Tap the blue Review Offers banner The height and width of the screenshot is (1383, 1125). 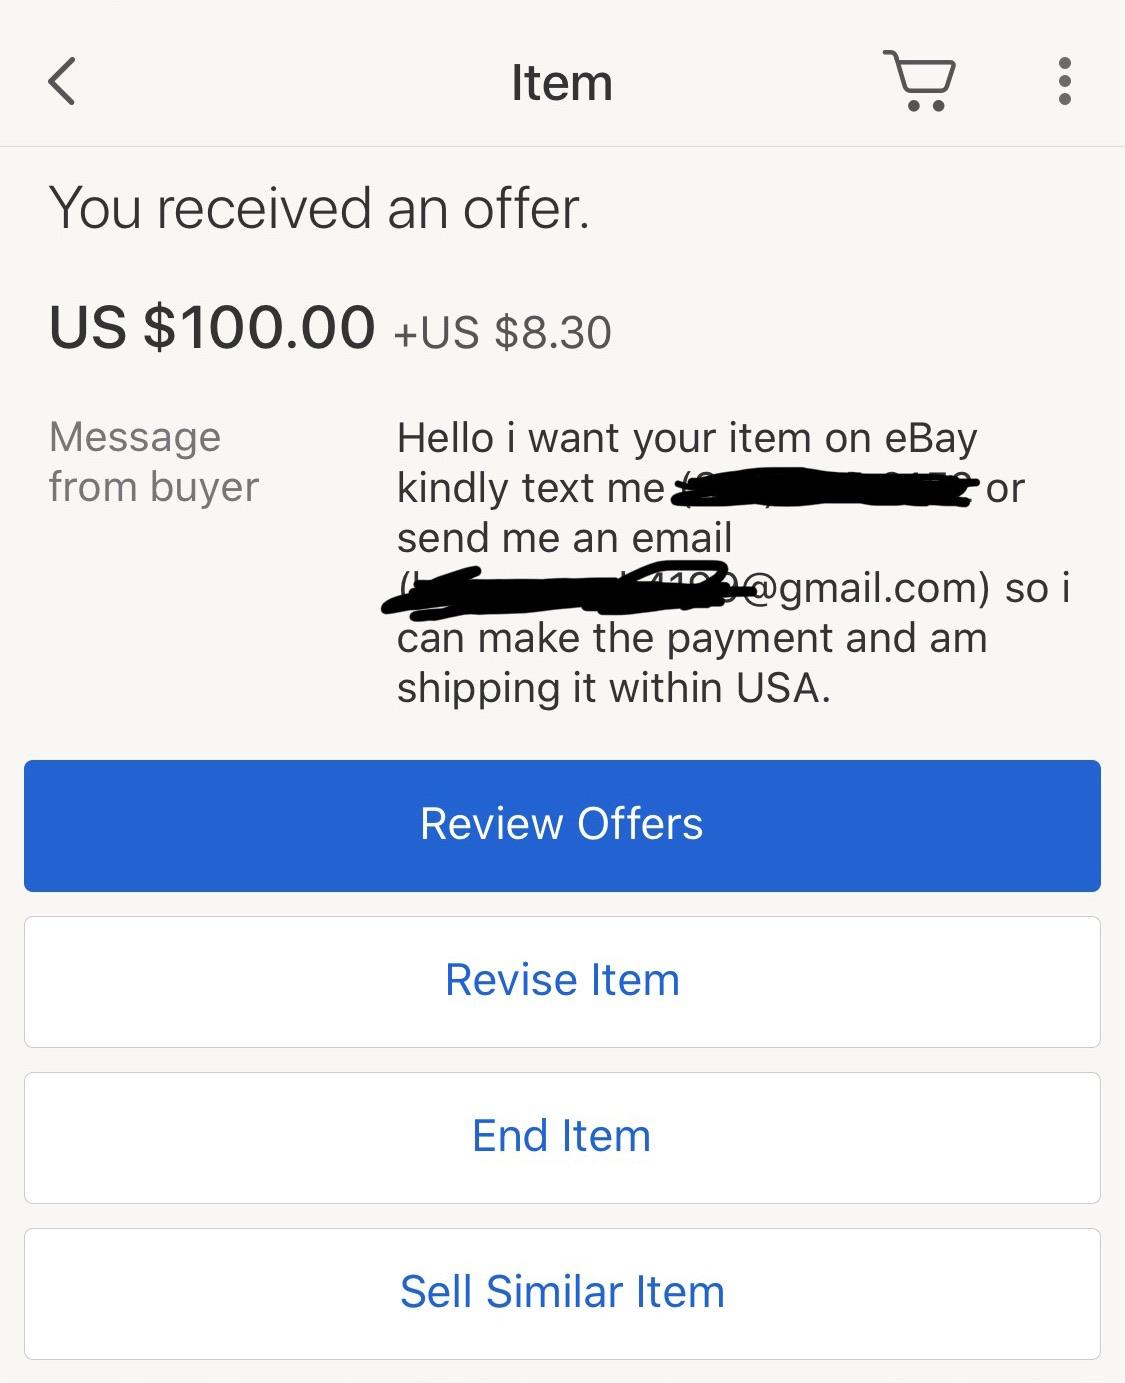(x=562, y=825)
